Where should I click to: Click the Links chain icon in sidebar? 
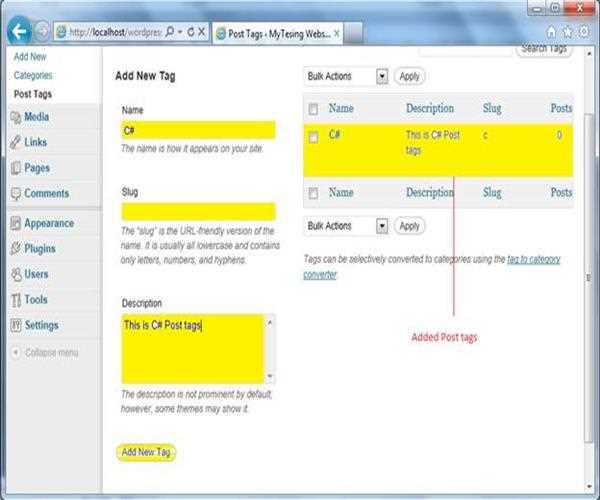[x=15, y=143]
